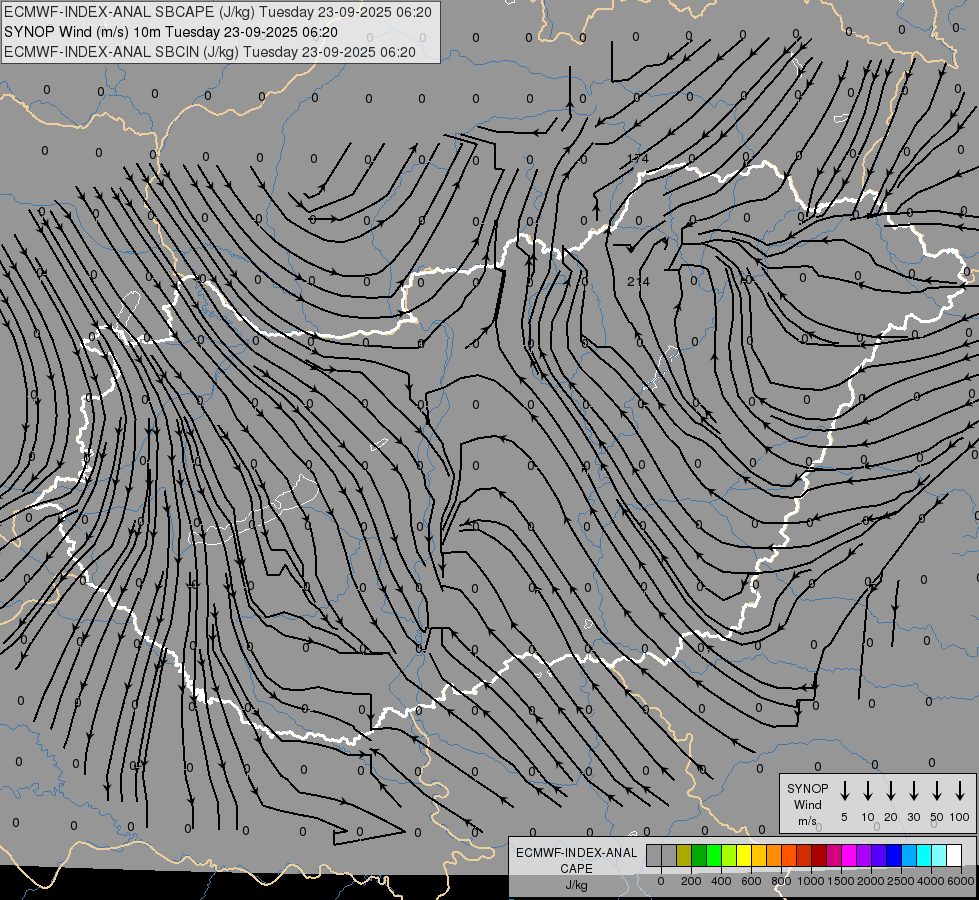Select the bright green CAPE legend swatch
Screen dimensions: 979x900
pos(714,855)
